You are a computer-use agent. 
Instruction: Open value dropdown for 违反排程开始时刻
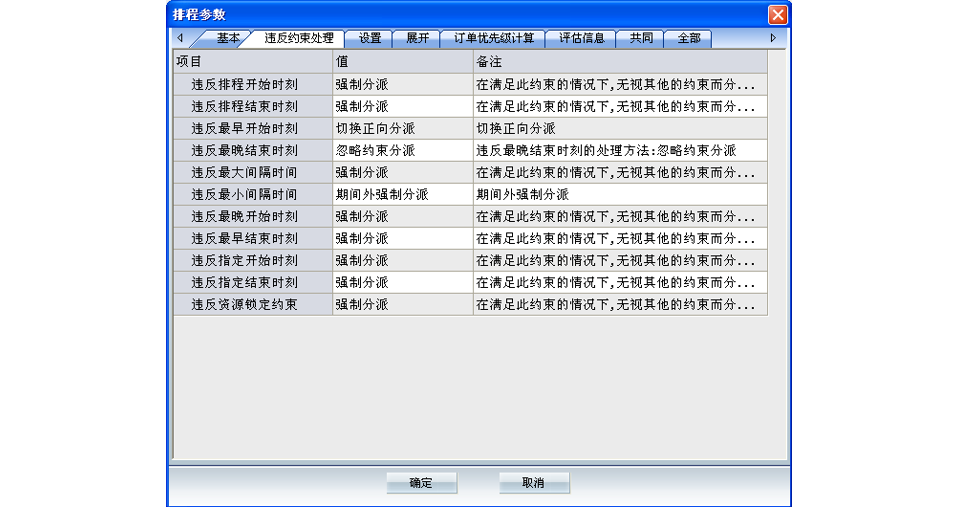pos(402,84)
